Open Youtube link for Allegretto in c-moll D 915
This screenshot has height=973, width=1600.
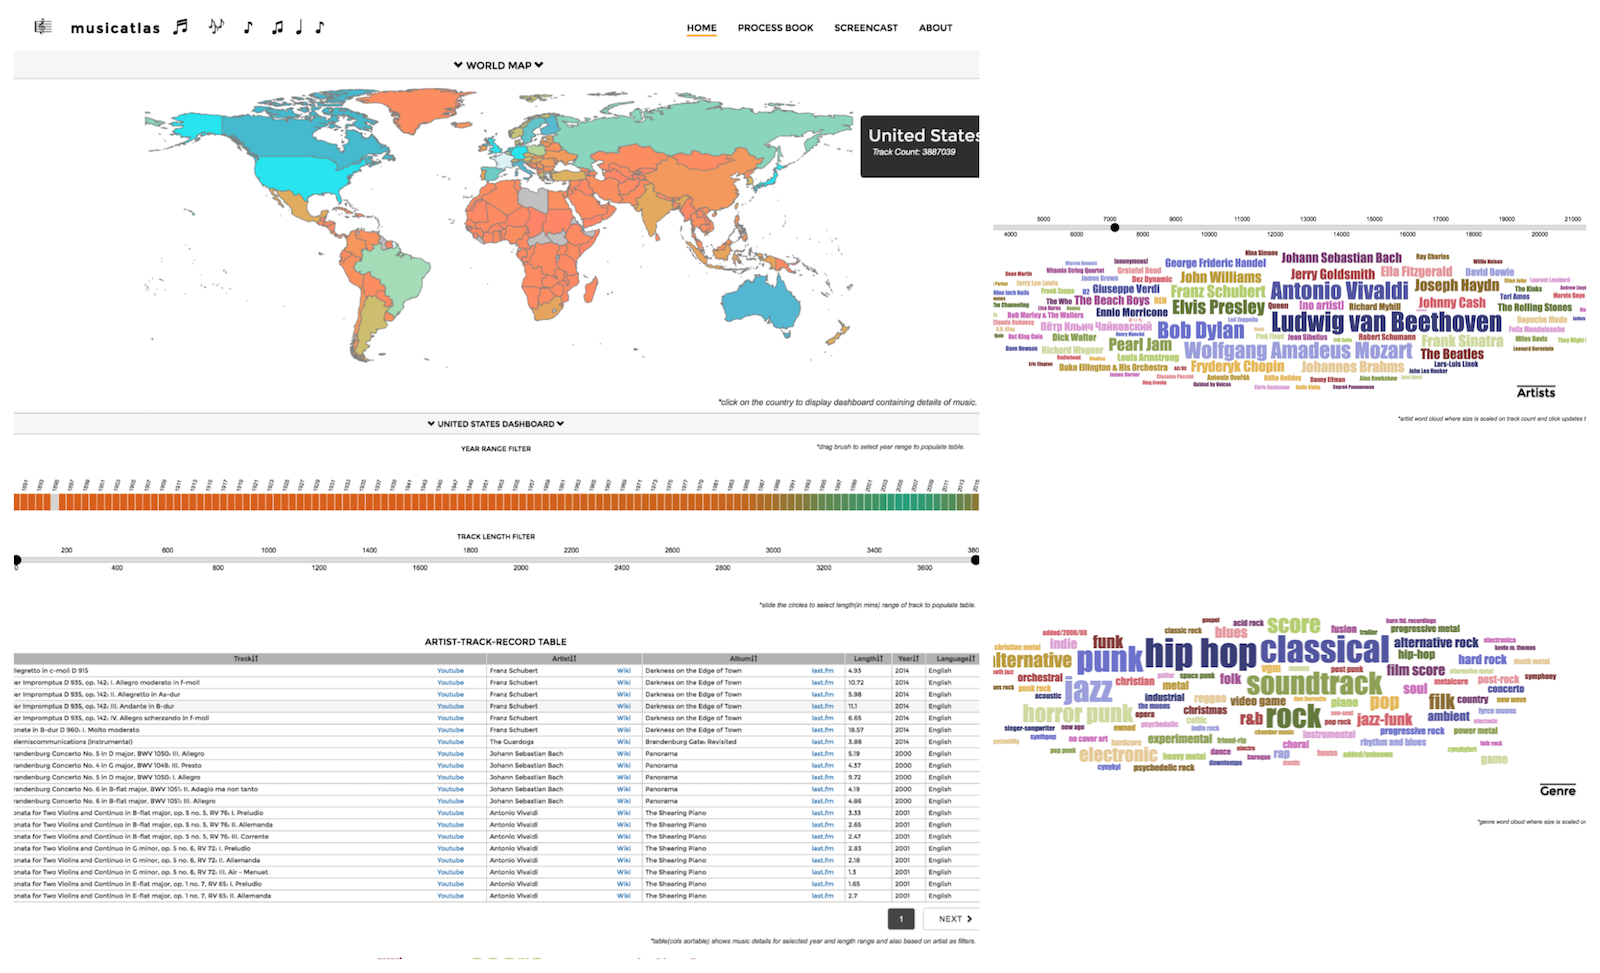click(450, 671)
